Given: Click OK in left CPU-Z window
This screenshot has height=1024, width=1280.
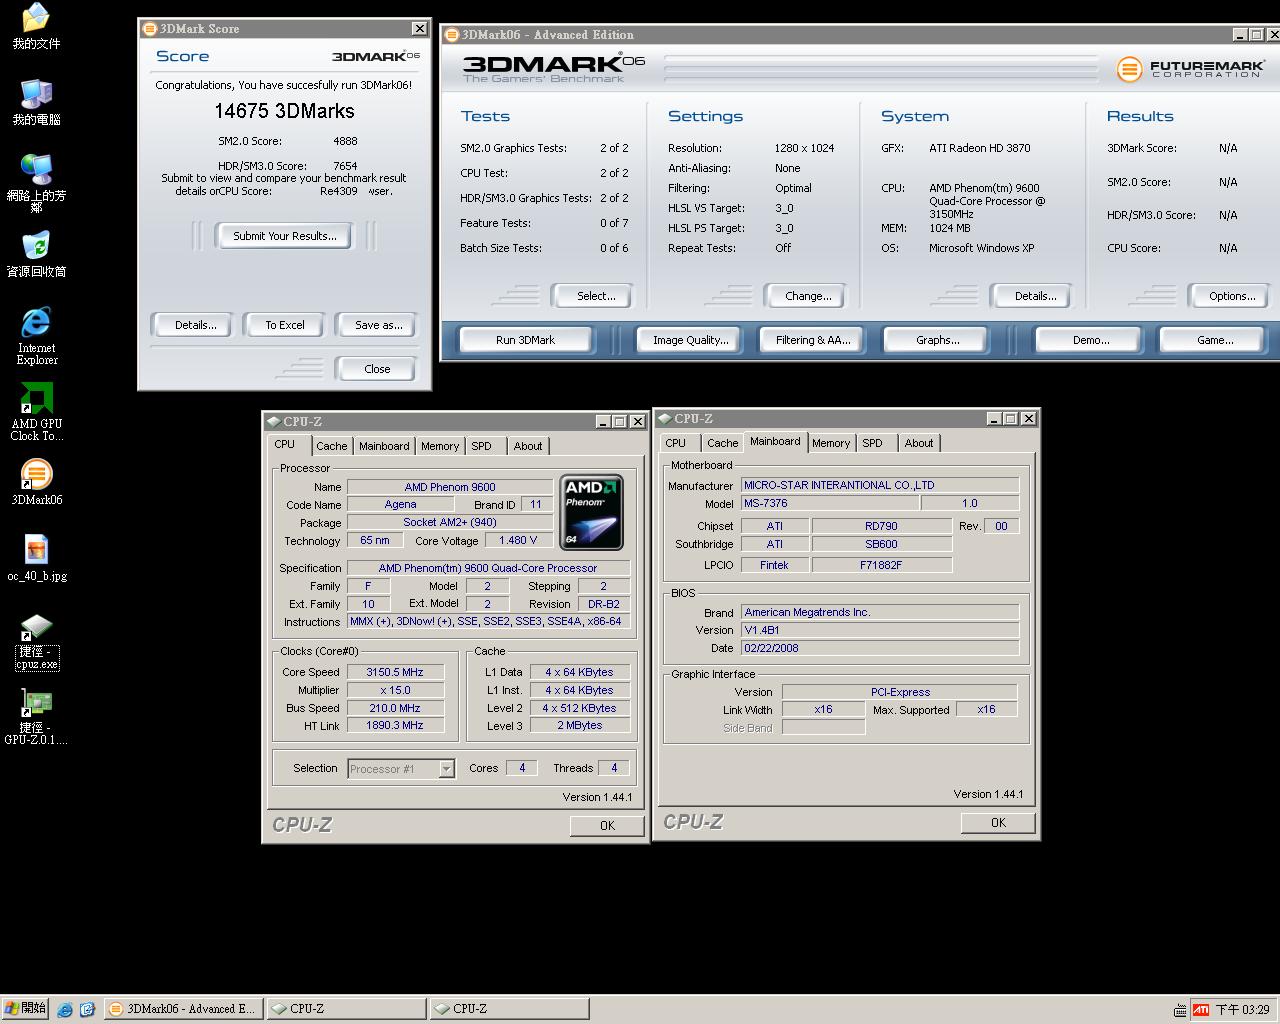Looking at the screenshot, I should pyautogui.click(x=607, y=826).
